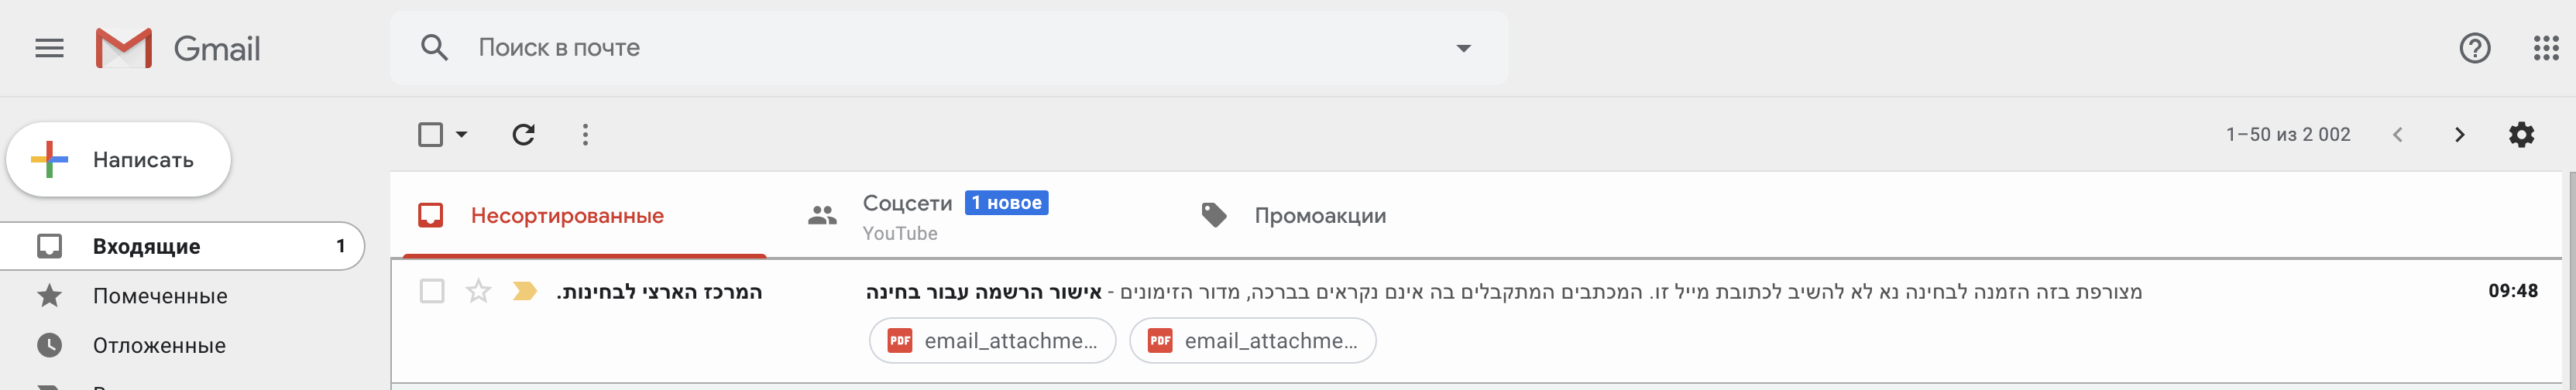Go to the next page of emails

(x=2459, y=134)
